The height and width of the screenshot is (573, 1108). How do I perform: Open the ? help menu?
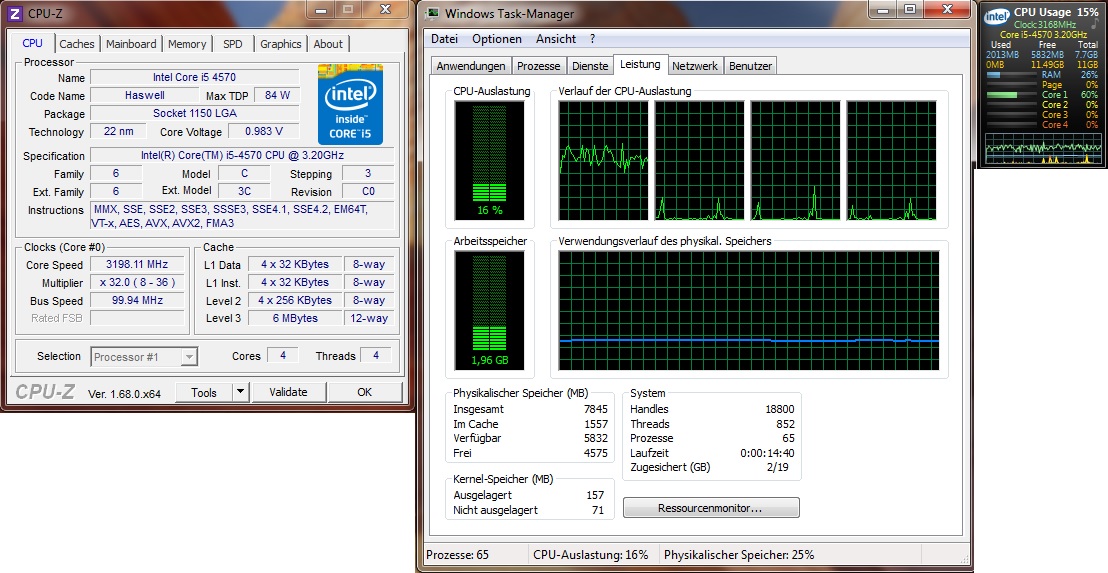click(592, 39)
